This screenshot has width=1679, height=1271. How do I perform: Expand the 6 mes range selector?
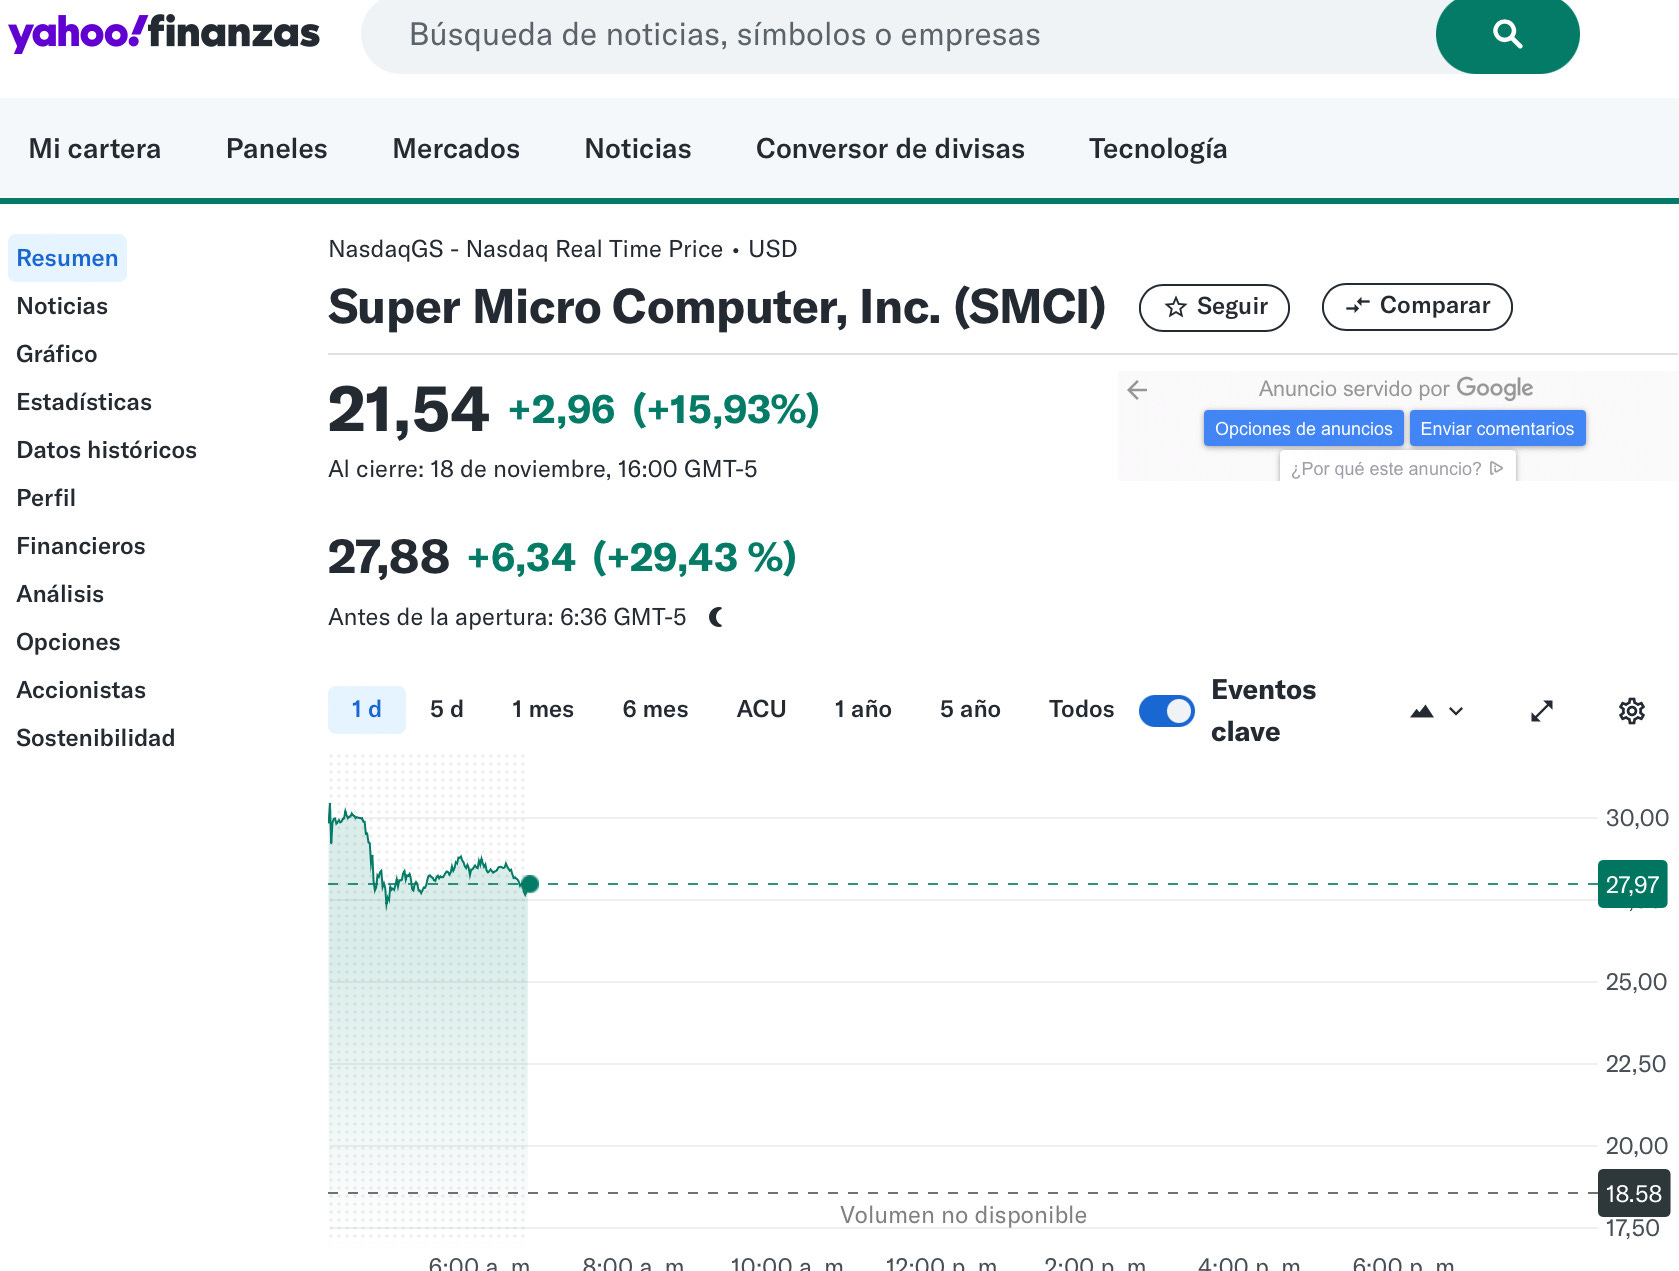(655, 709)
